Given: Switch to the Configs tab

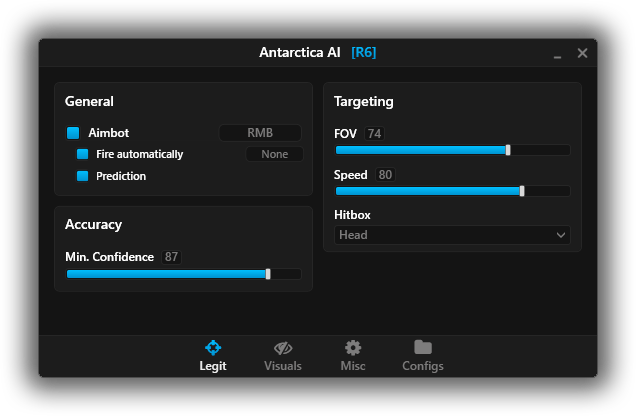Looking at the screenshot, I should point(423,355).
